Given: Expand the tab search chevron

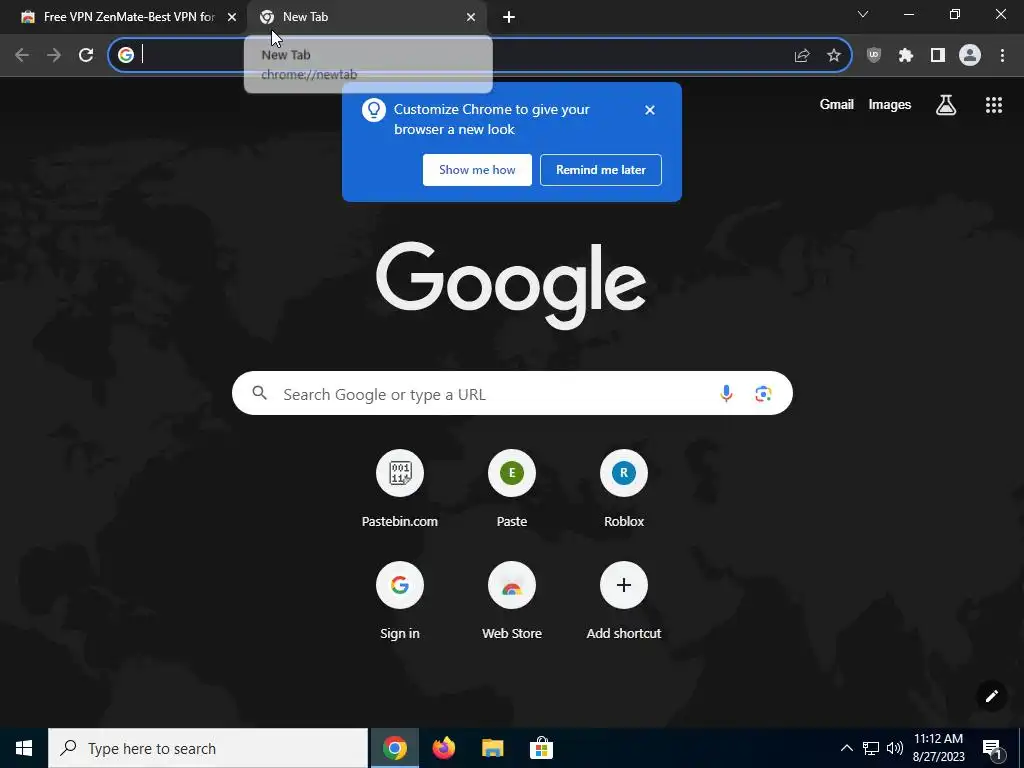Looking at the screenshot, I should pos(863,14).
